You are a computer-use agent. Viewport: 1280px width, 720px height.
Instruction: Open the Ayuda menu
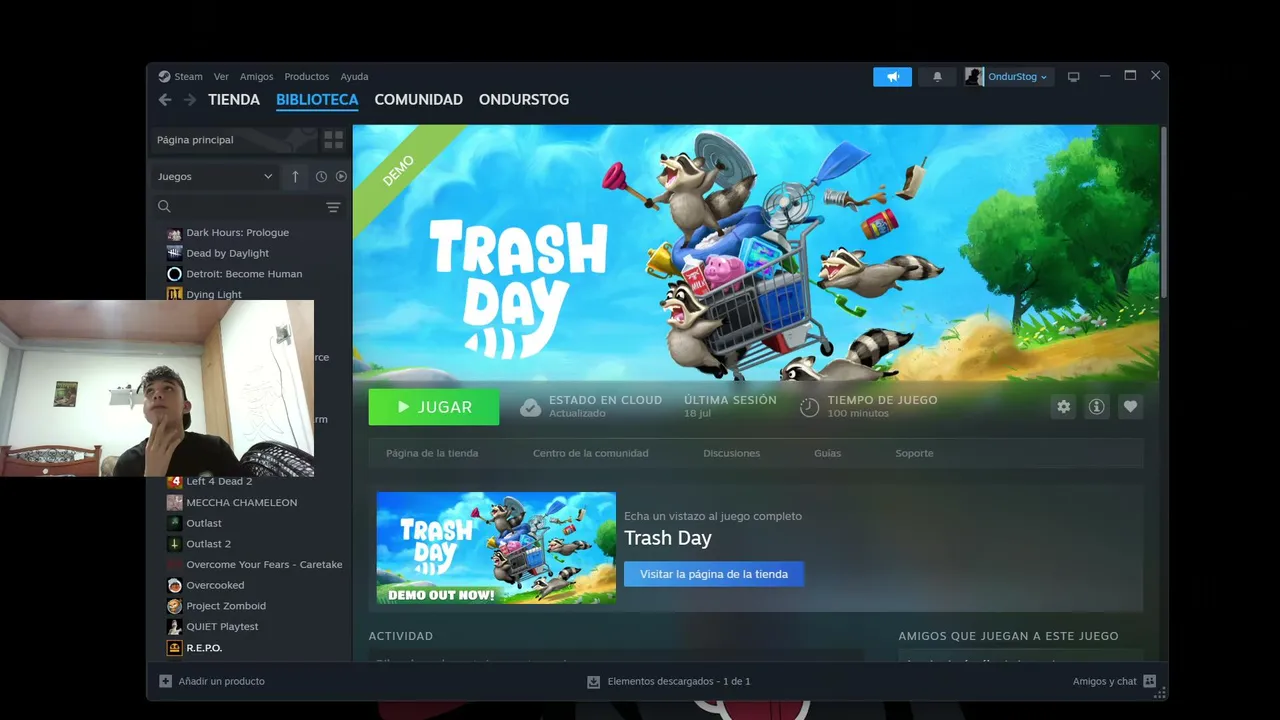[354, 77]
